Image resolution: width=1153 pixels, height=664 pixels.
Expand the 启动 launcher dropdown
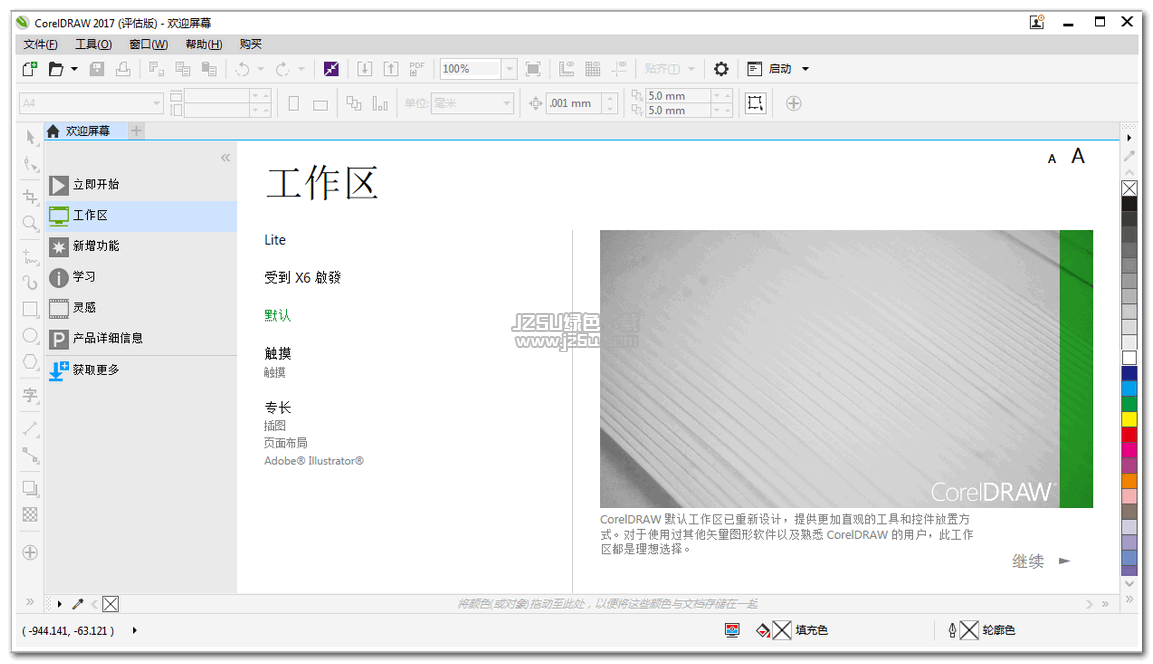pos(805,69)
